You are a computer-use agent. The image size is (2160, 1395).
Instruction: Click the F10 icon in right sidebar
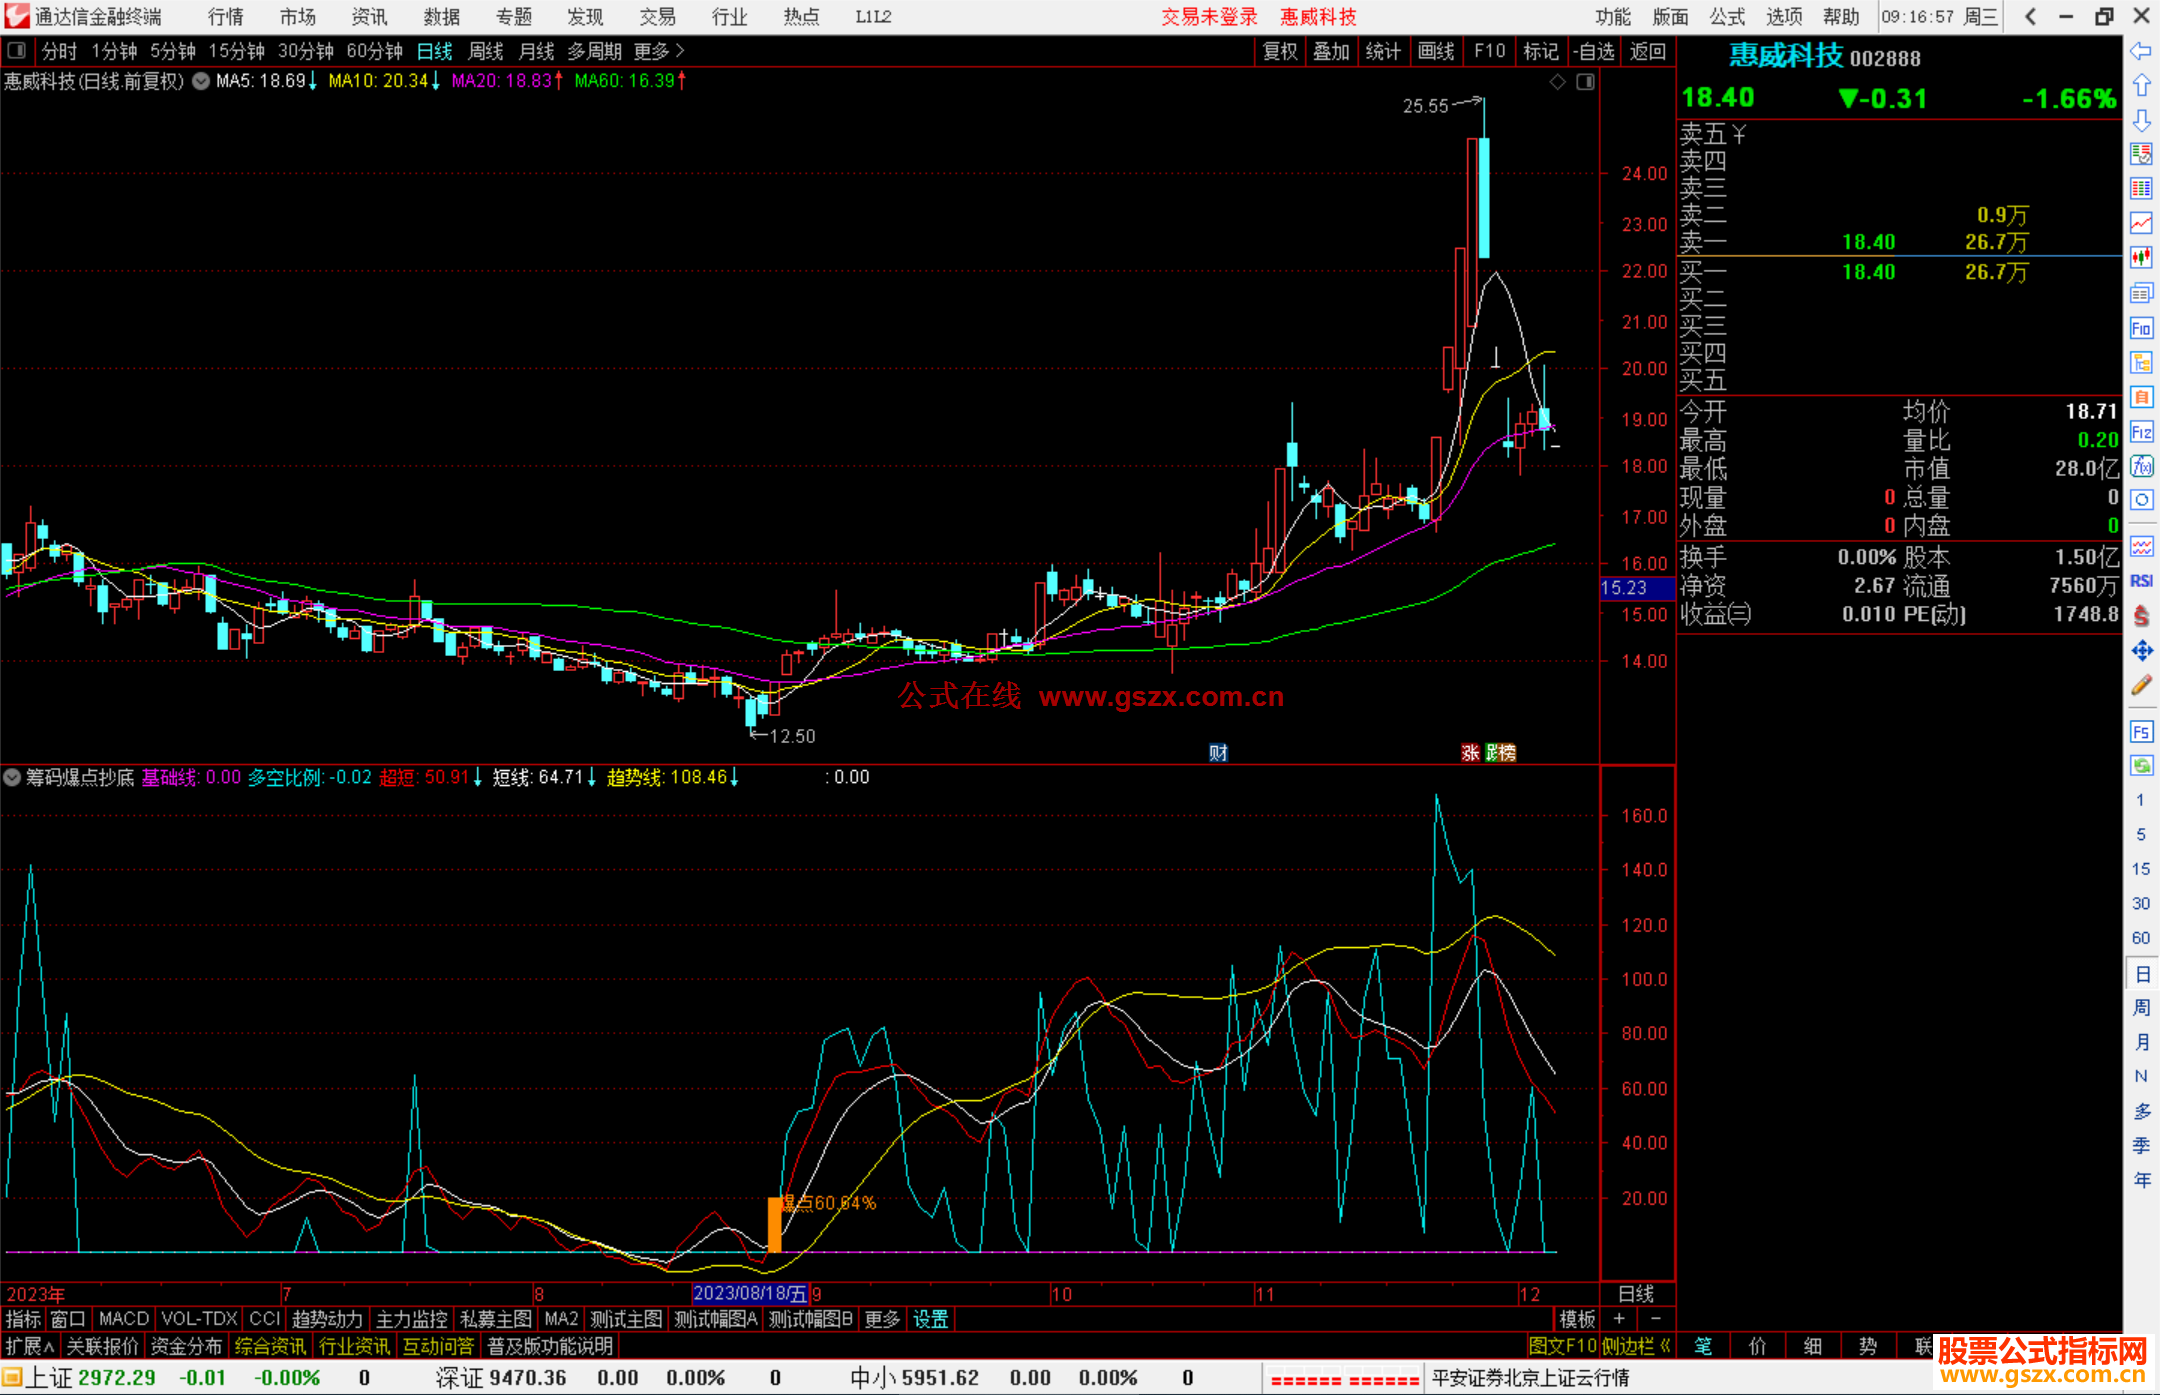[2141, 328]
